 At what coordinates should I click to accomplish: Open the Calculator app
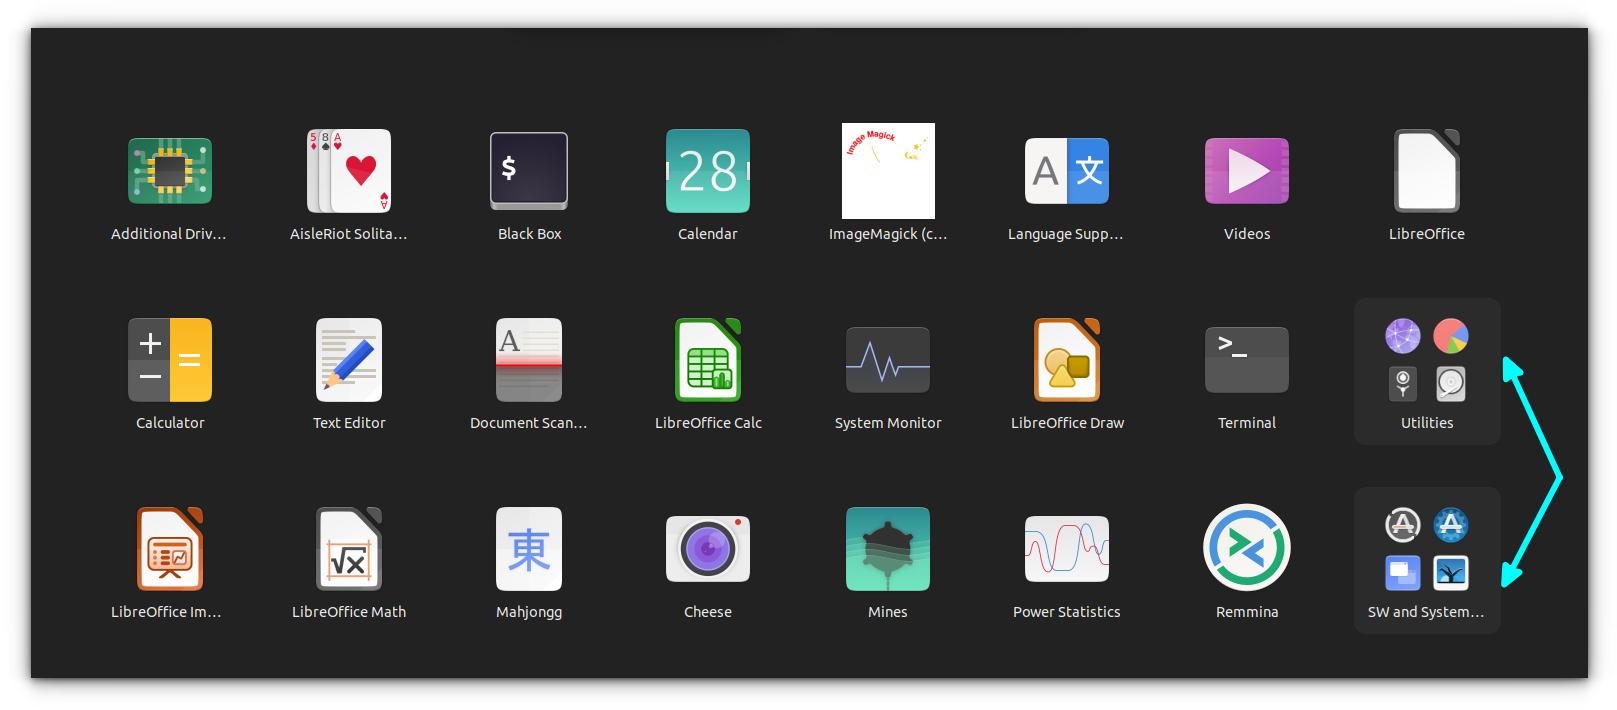click(170, 360)
